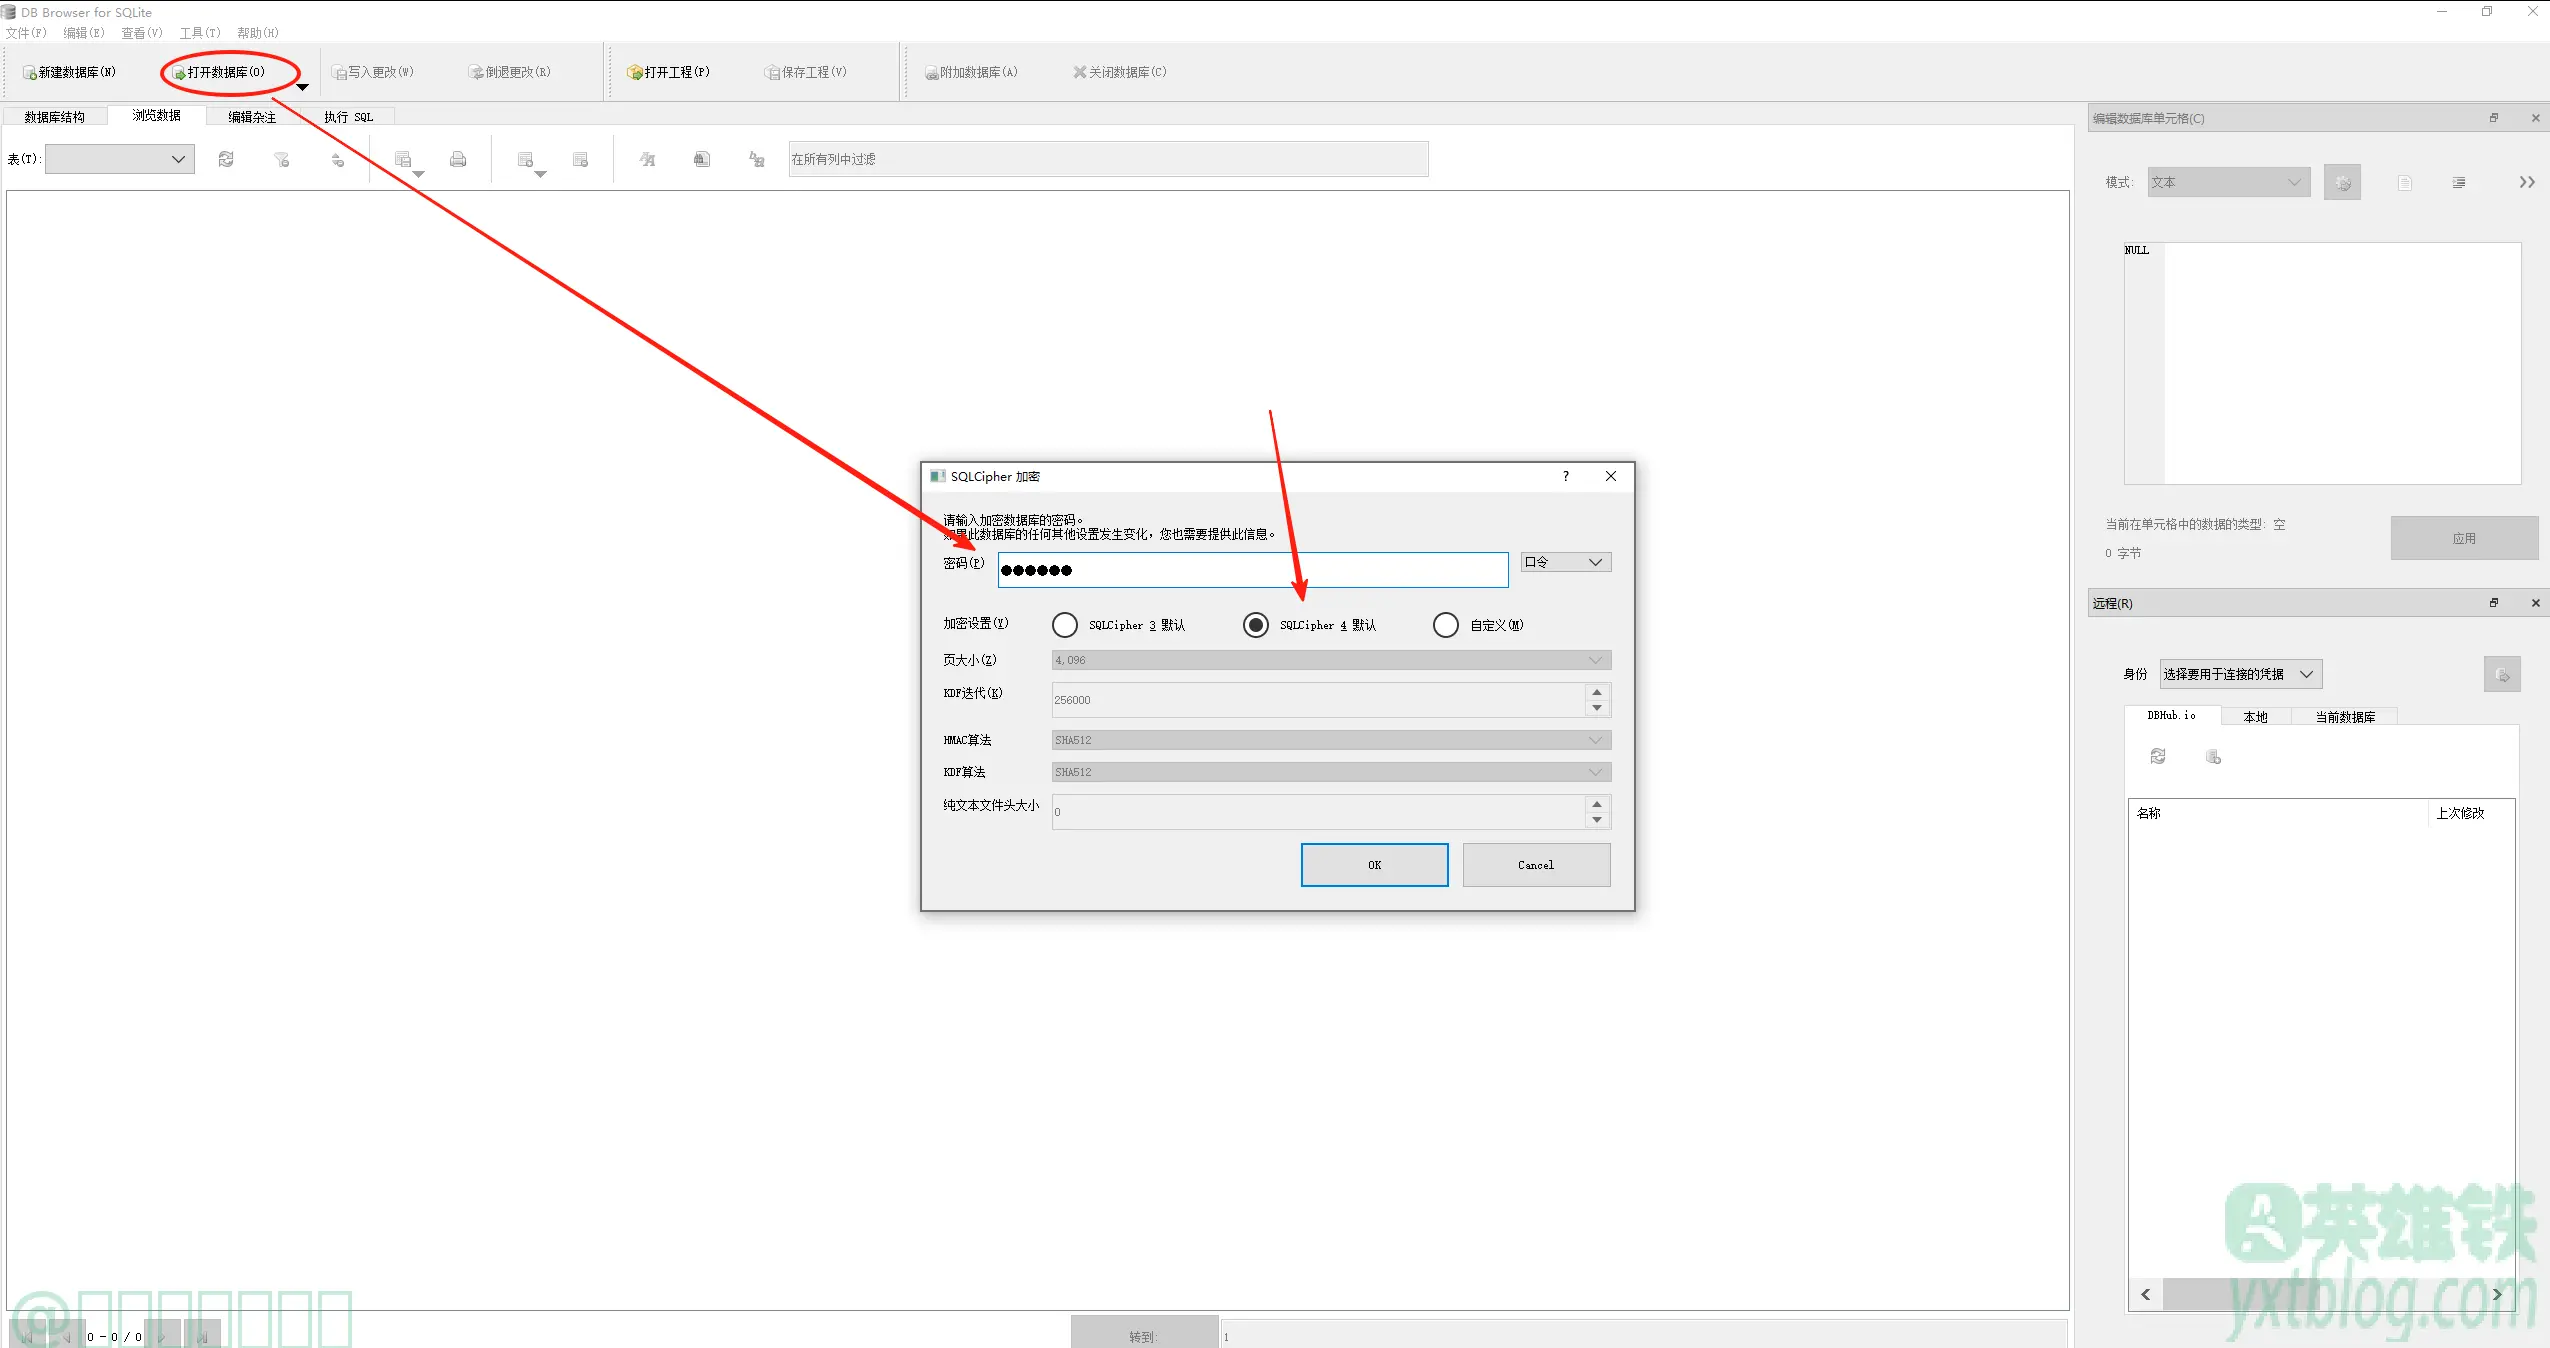Screen dimensions: 2550x1348
Task: Switch to Current Database (当前数据库) tab
Action: pos(2345,717)
